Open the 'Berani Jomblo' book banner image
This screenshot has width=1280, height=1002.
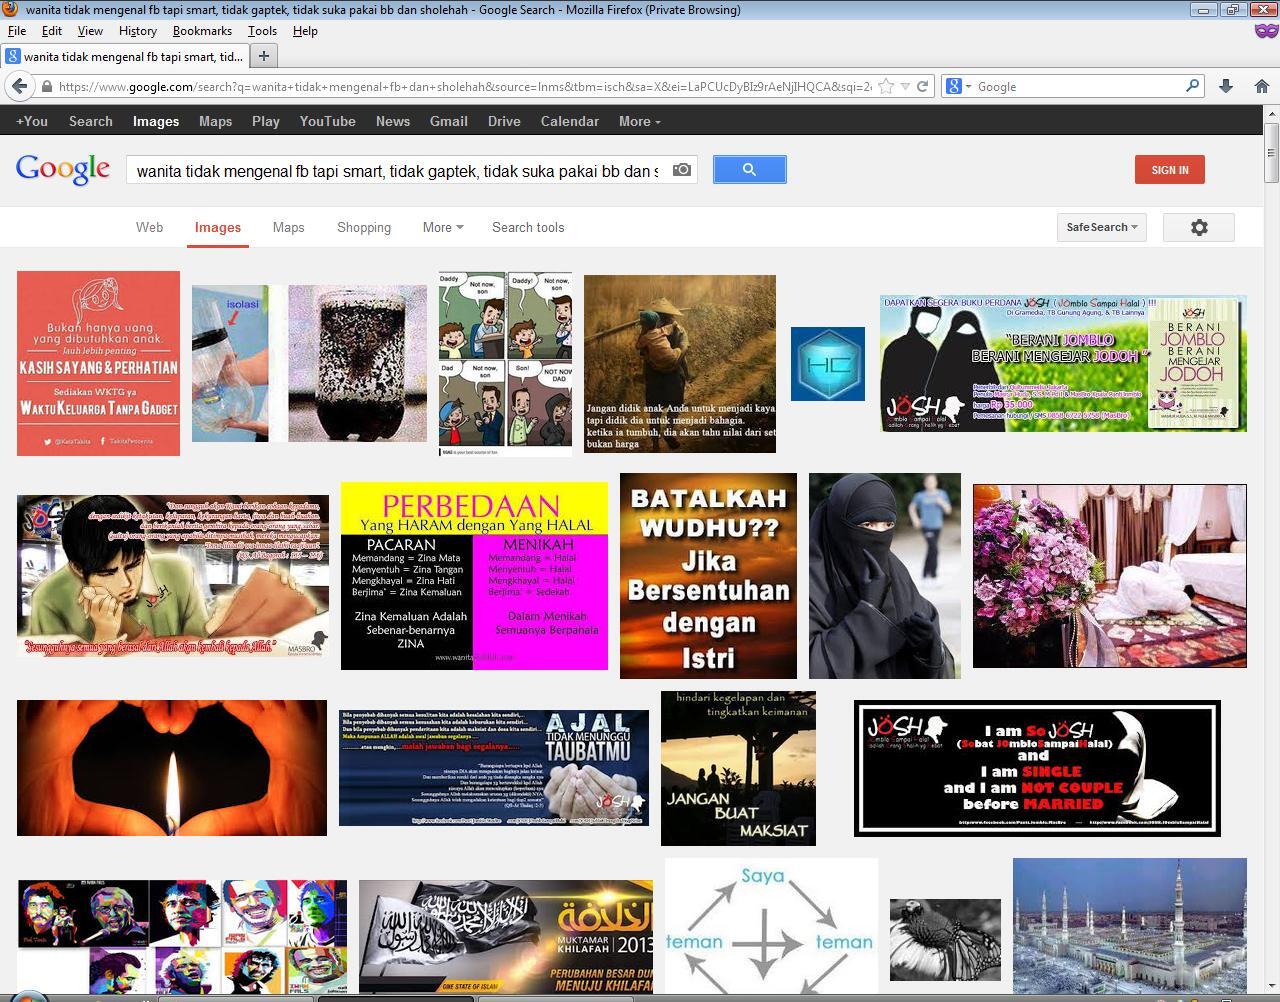point(1063,363)
